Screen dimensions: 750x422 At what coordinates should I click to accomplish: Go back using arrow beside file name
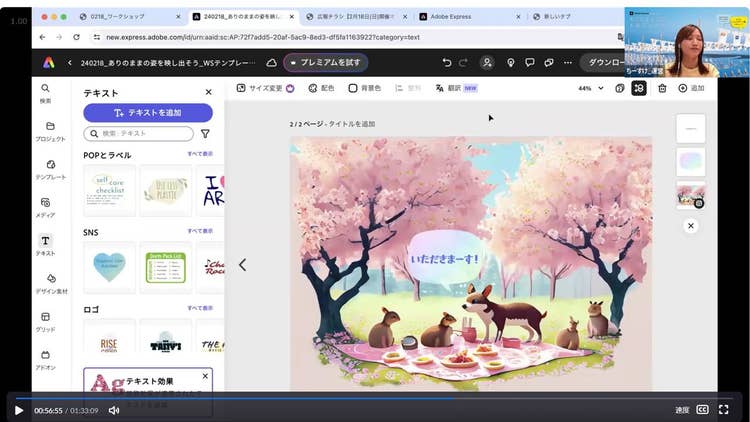[x=70, y=63]
